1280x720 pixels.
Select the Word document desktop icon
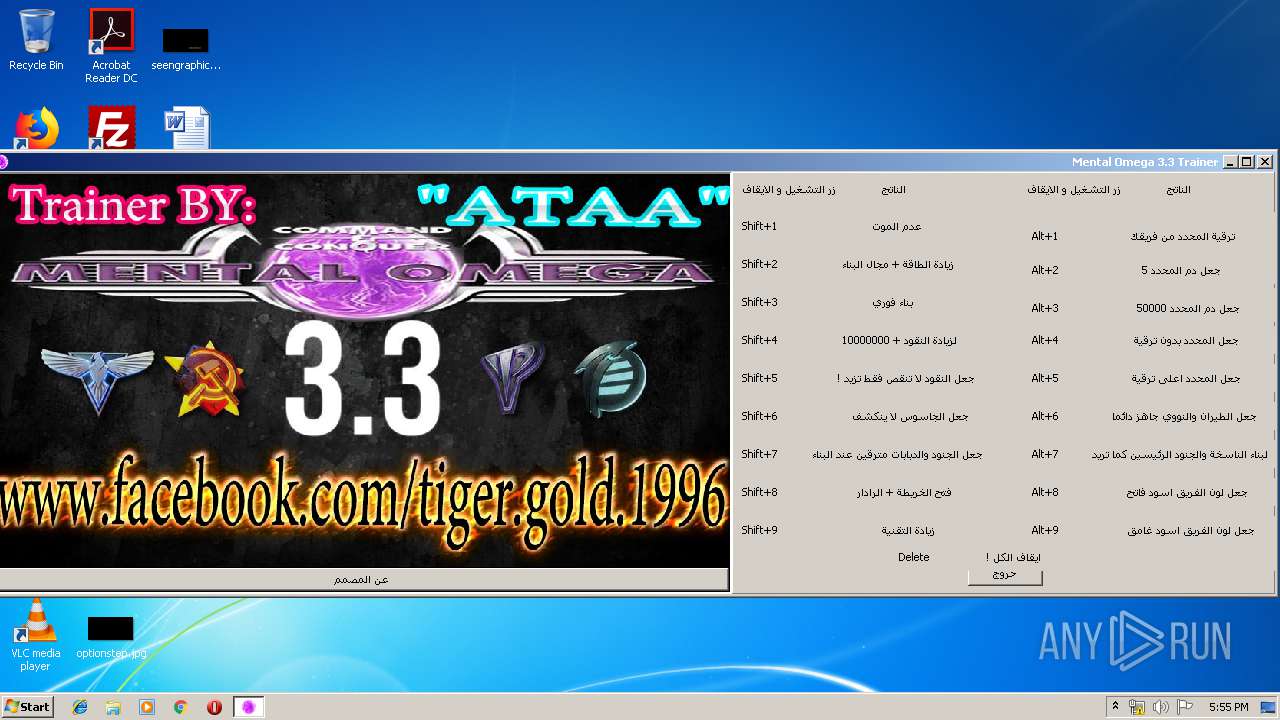click(186, 128)
